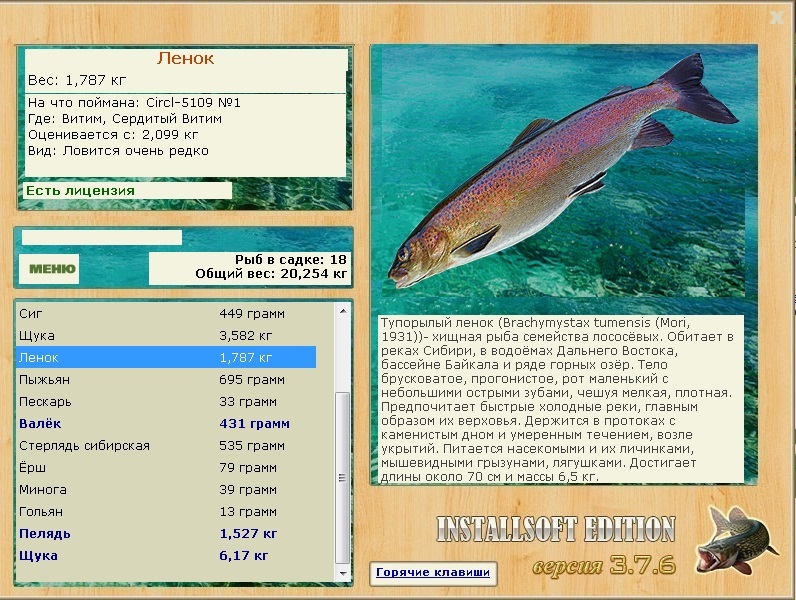Select the Гольян 13 грамм row
The width and height of the screenshot is (796, 600).
tap(168, 512)
